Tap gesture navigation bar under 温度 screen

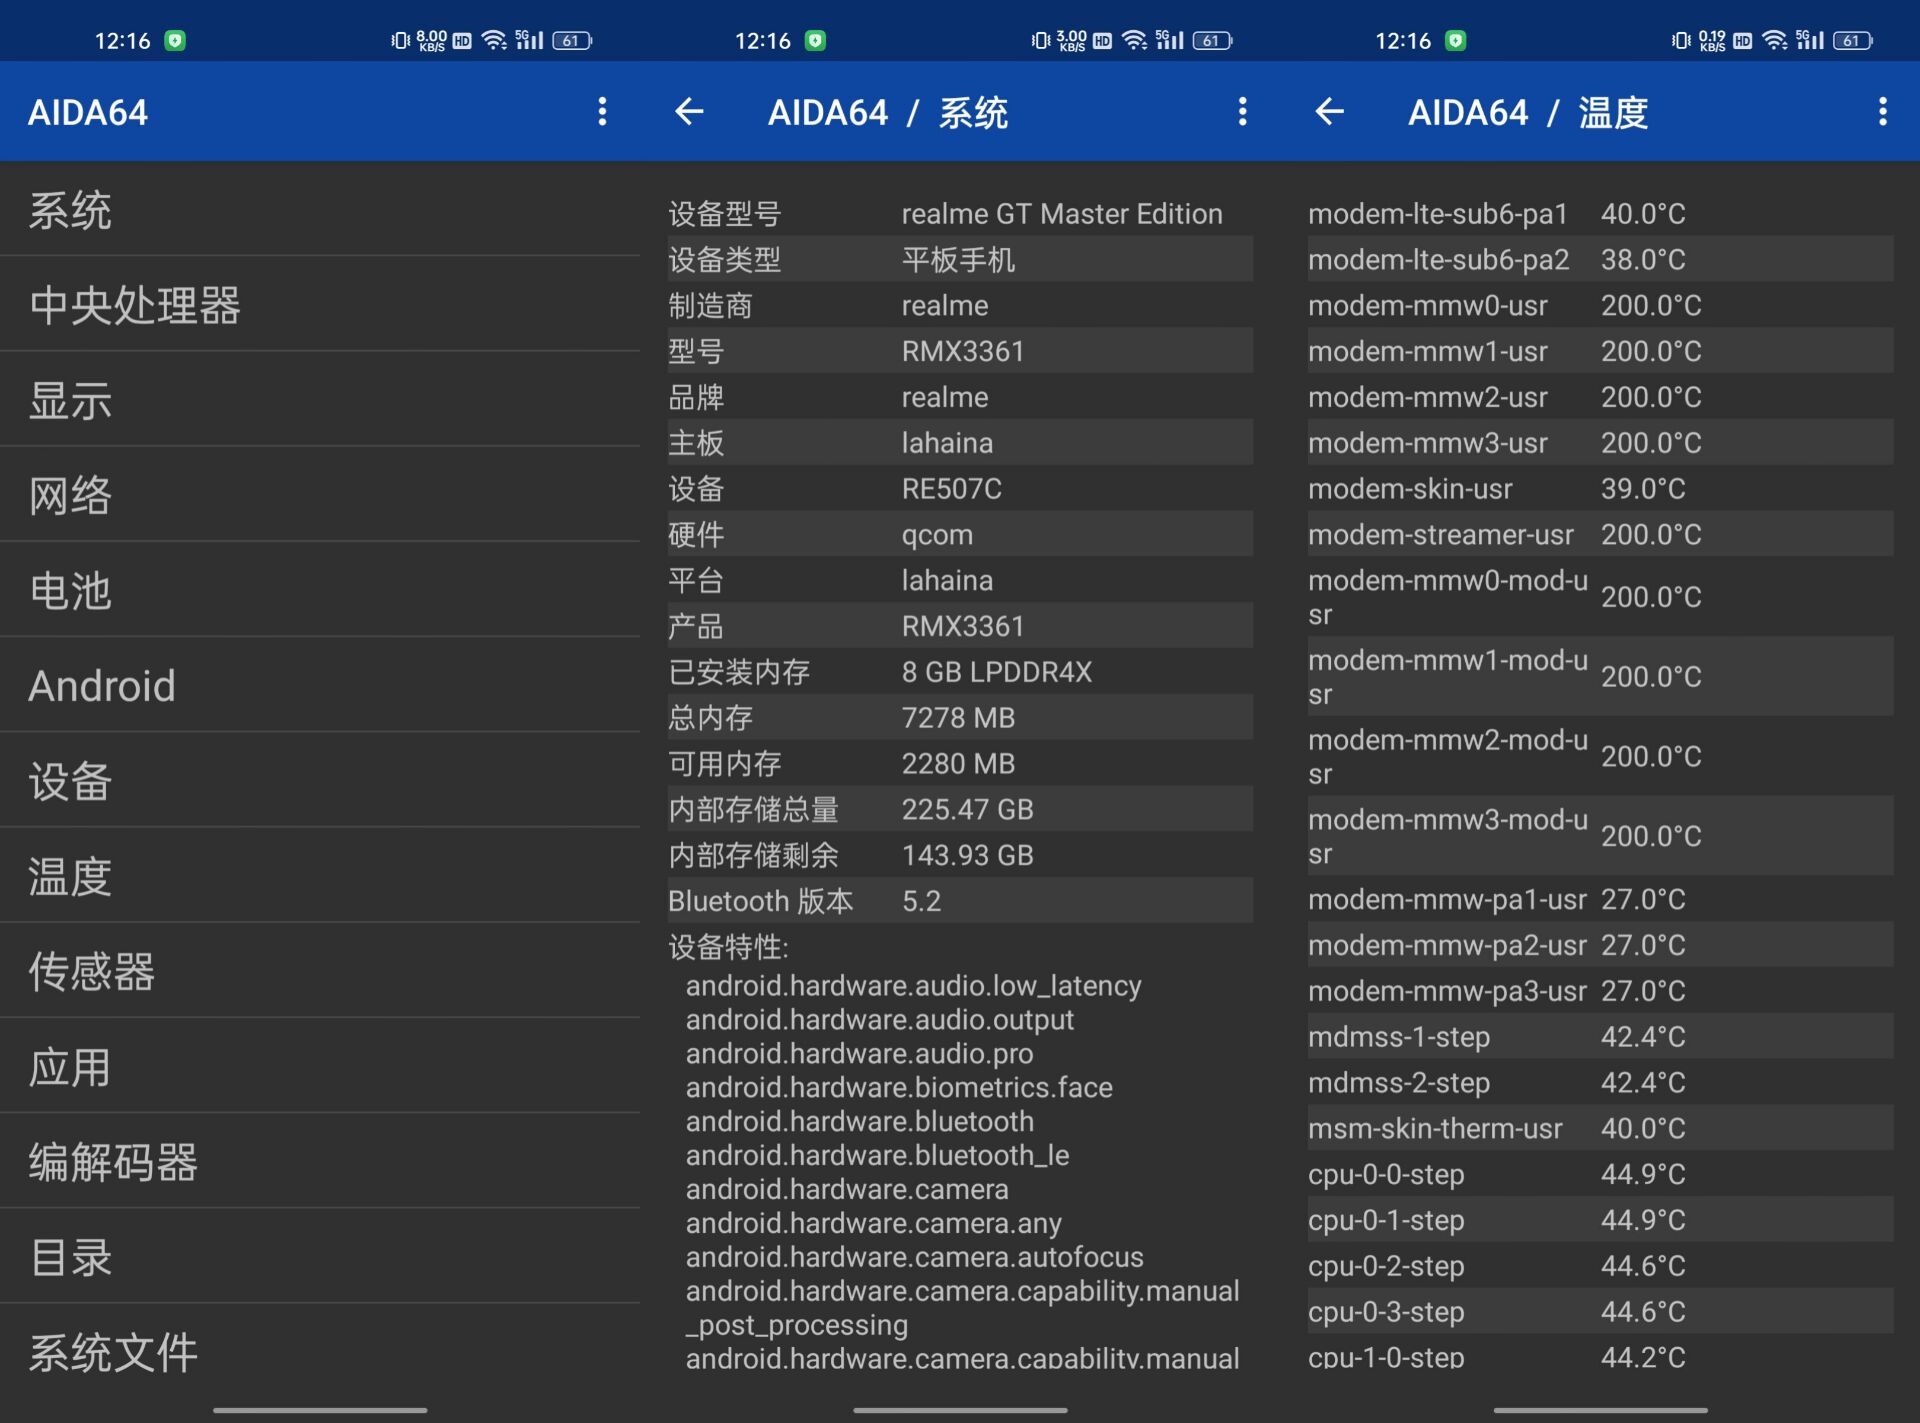pyautogui.click(x=1600, y=1410)
